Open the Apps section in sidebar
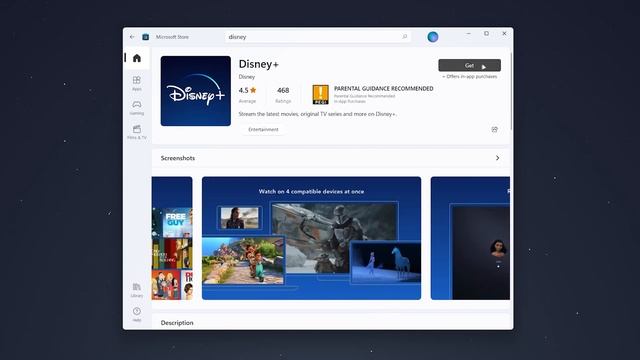 pyautogui.click(x=137, y=83)
